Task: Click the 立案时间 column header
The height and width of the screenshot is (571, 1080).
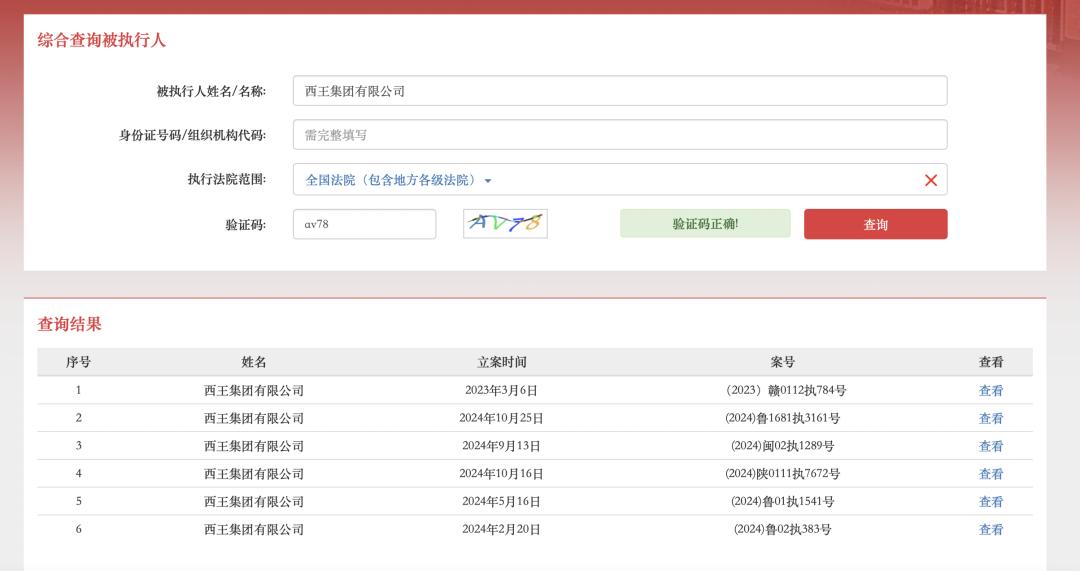Action: pos(501,362)
